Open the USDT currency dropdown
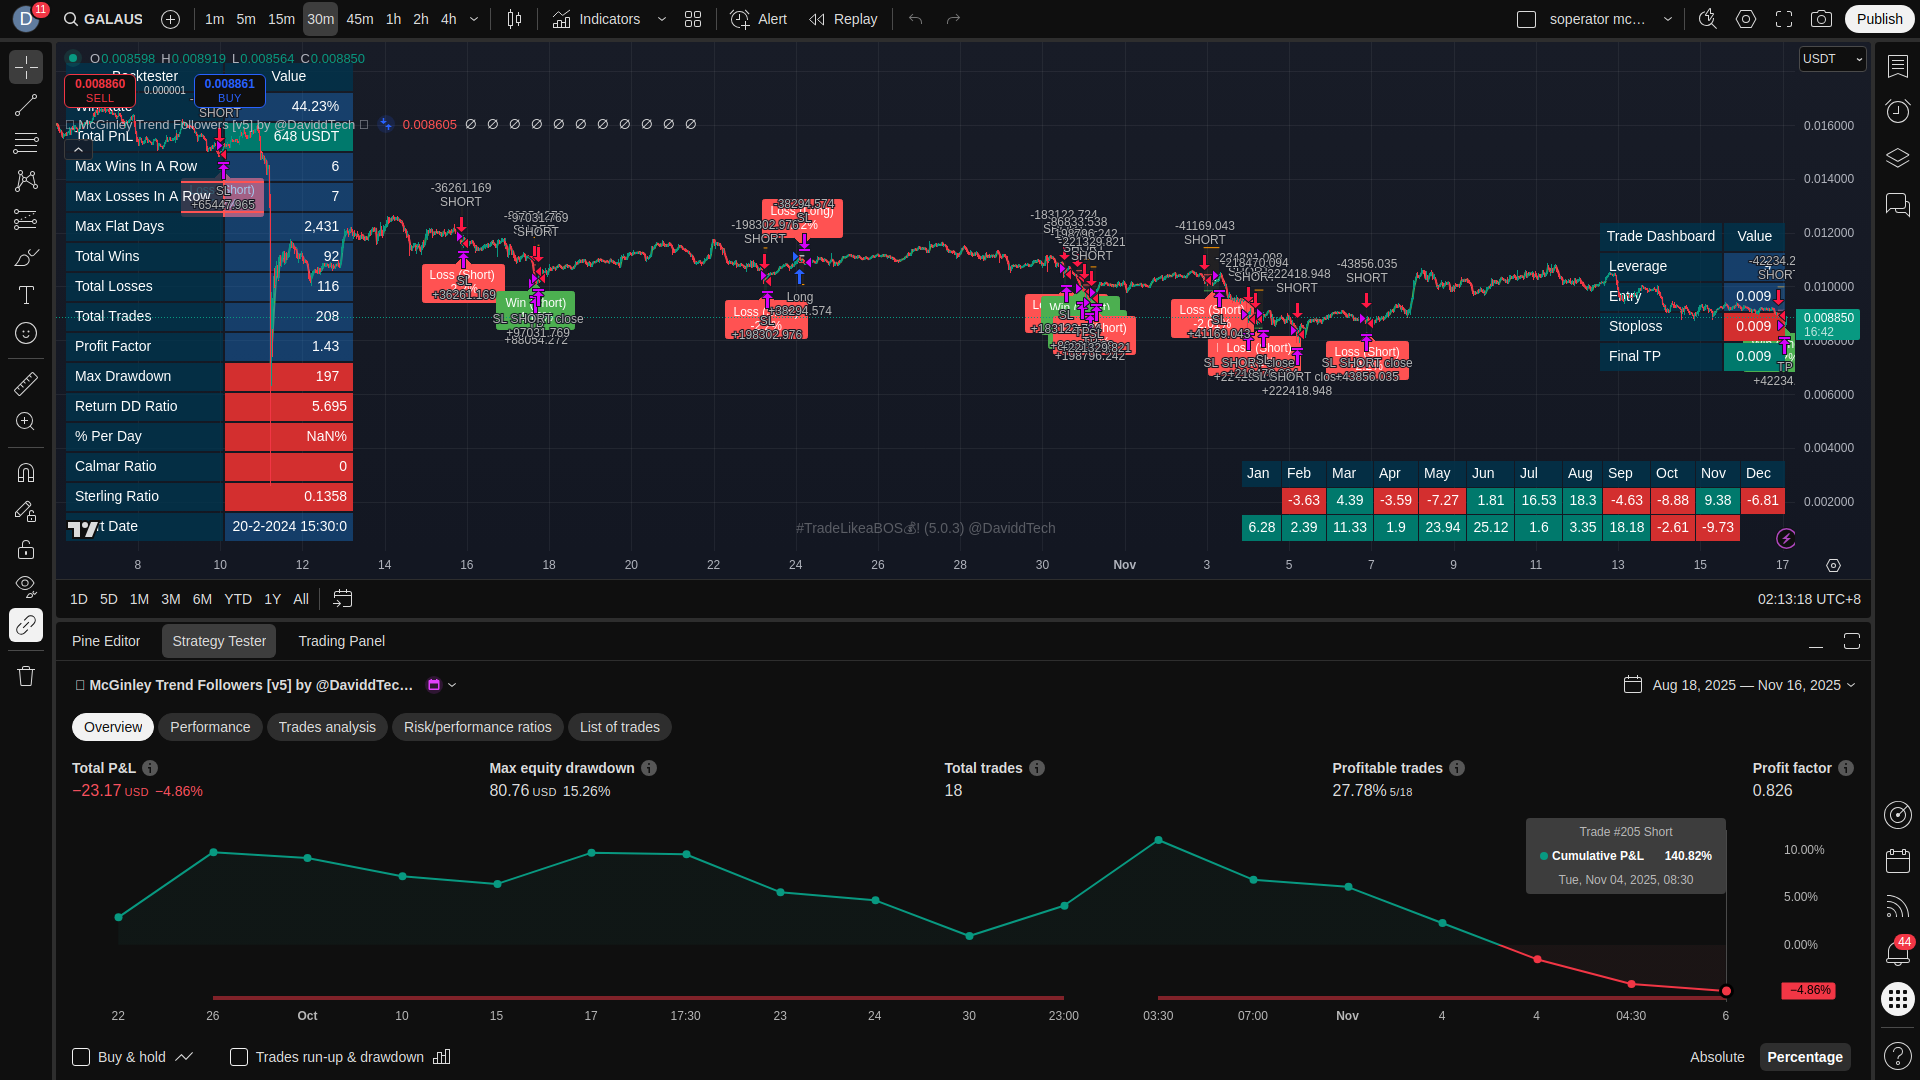Screen dimensions: 1920x1080 tap(1832, 59)
